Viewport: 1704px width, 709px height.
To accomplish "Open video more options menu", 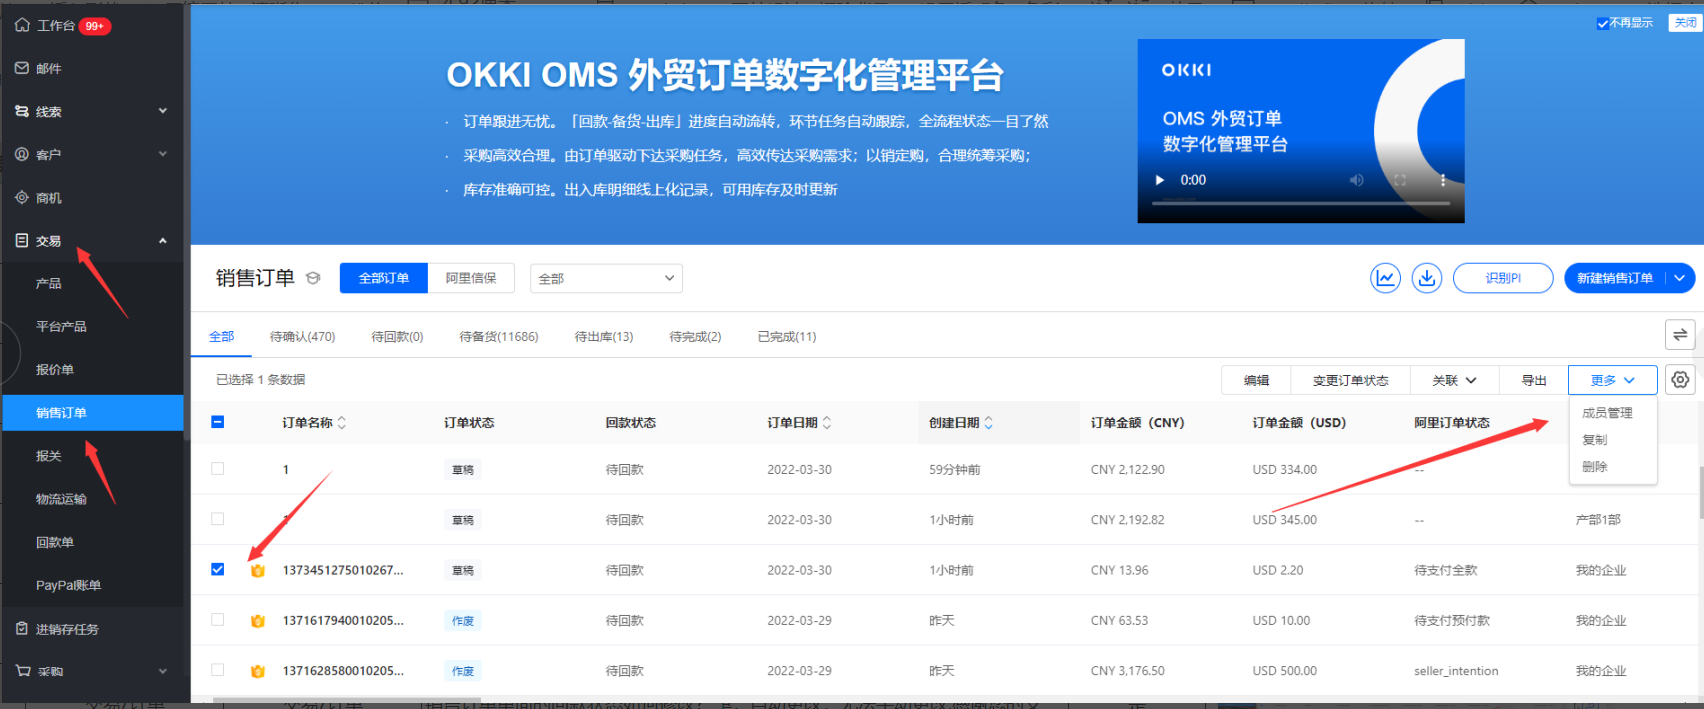I will click(x=1443, y=180).
